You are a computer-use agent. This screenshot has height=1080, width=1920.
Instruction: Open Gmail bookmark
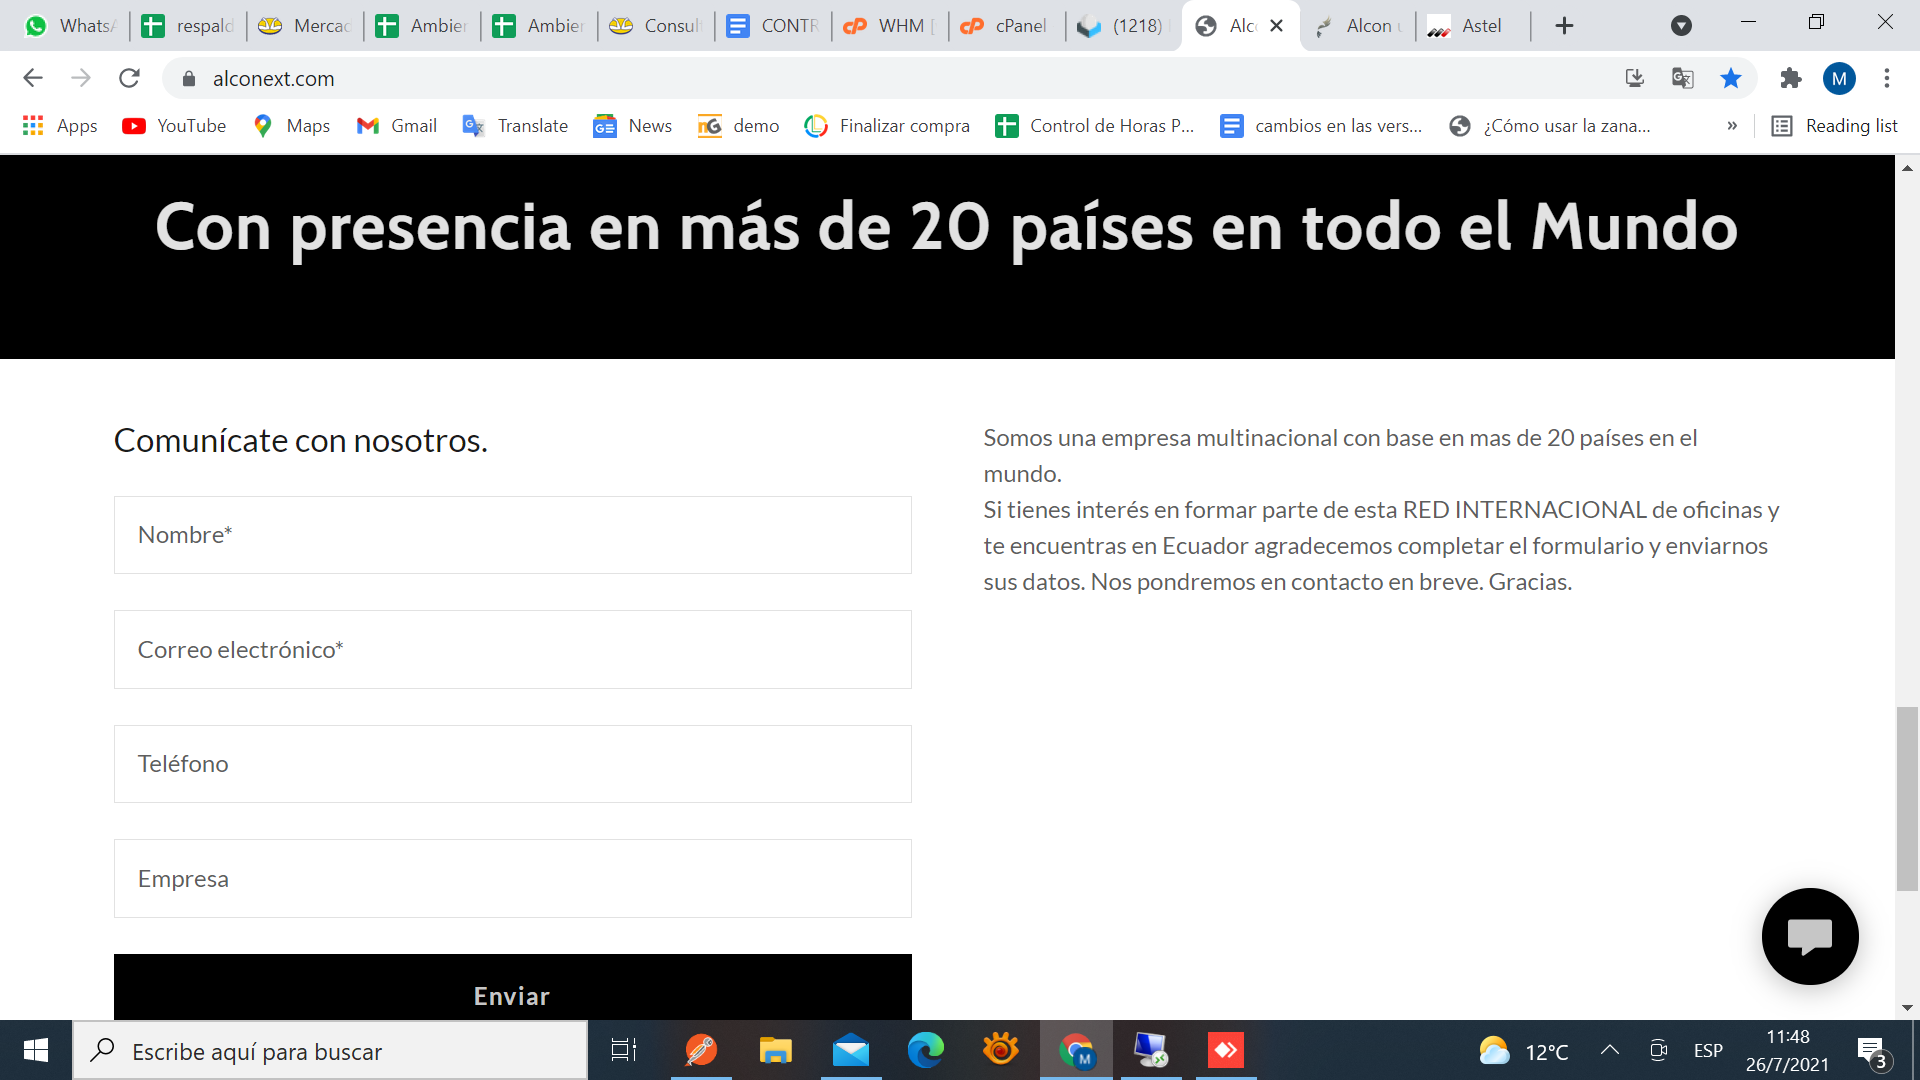397,126
